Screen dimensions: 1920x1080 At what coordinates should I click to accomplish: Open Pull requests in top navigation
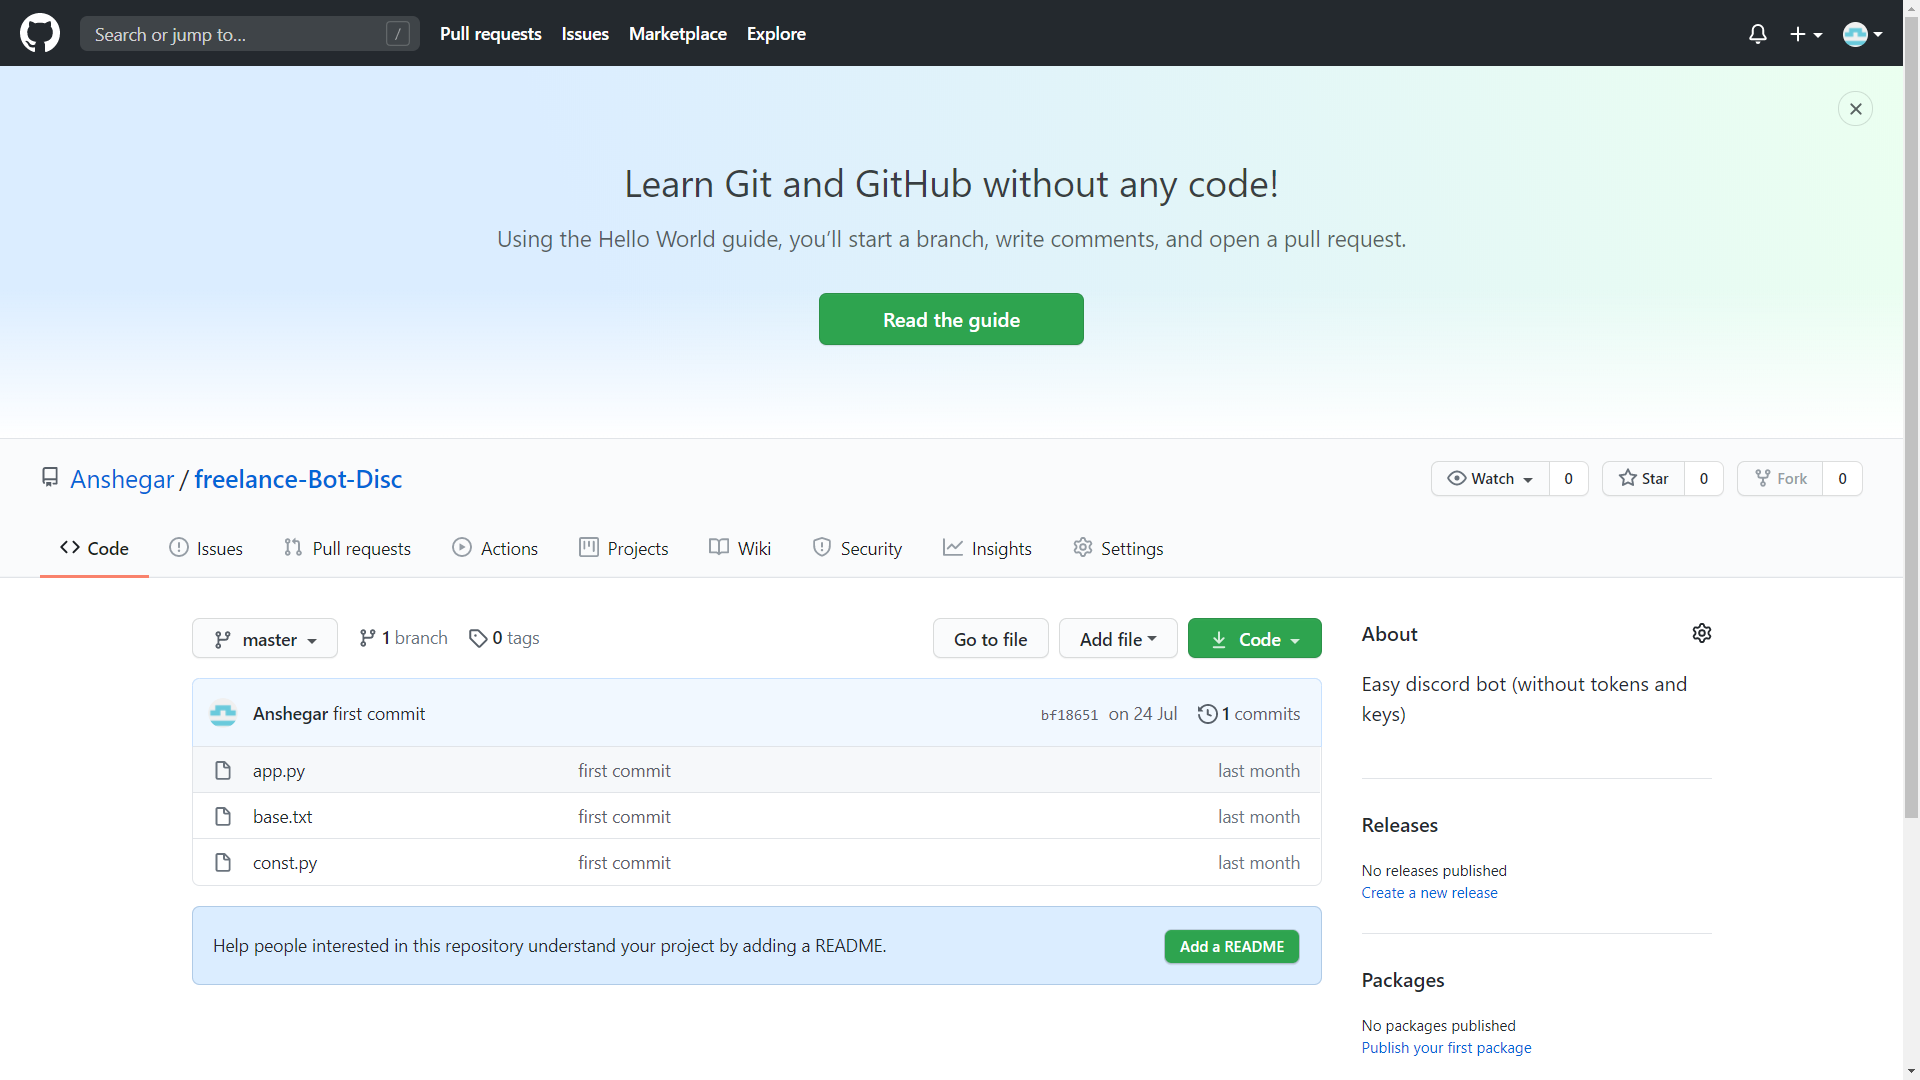pos(490,34)
